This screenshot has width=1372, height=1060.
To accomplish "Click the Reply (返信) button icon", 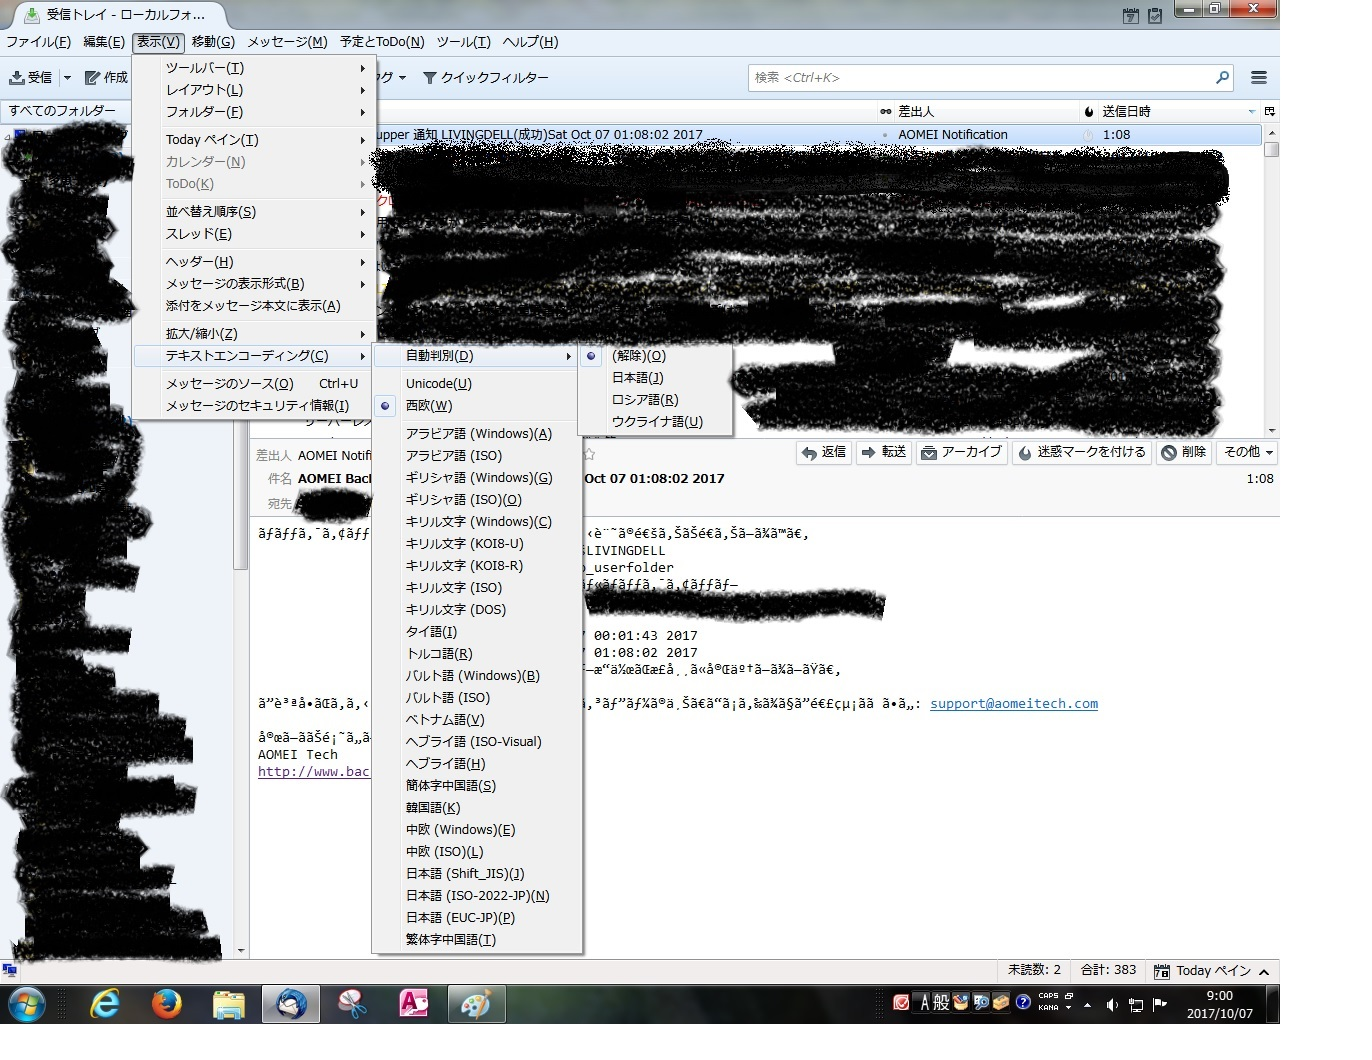I will tap(810, 453).
